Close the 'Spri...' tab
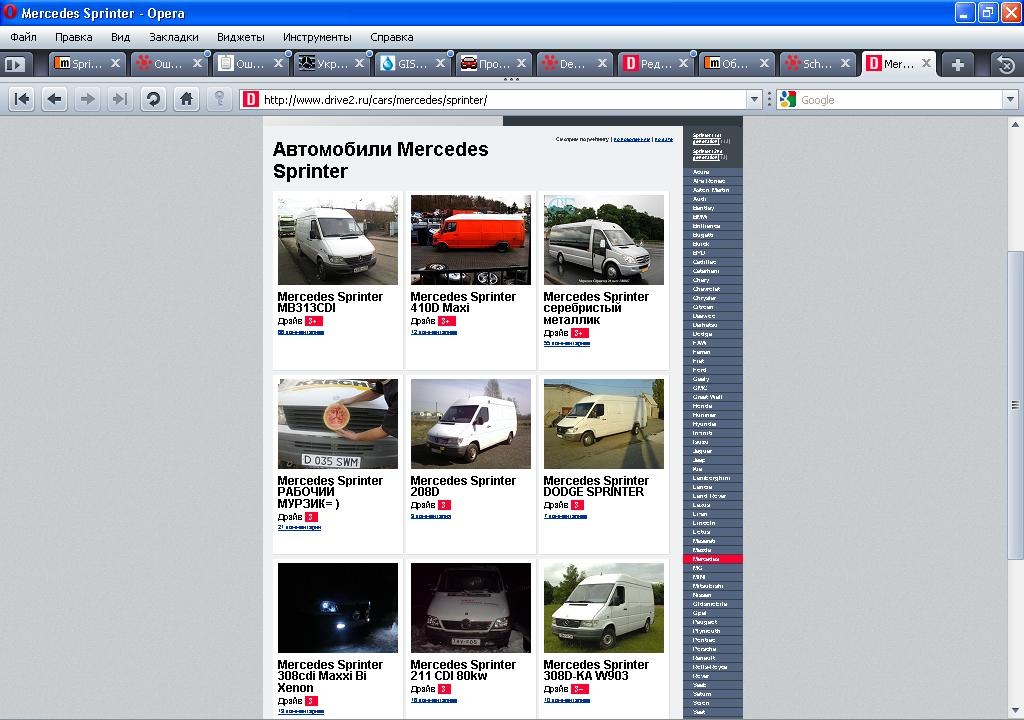The height and width of the screenshot is (720, 1024). [115, 63]
